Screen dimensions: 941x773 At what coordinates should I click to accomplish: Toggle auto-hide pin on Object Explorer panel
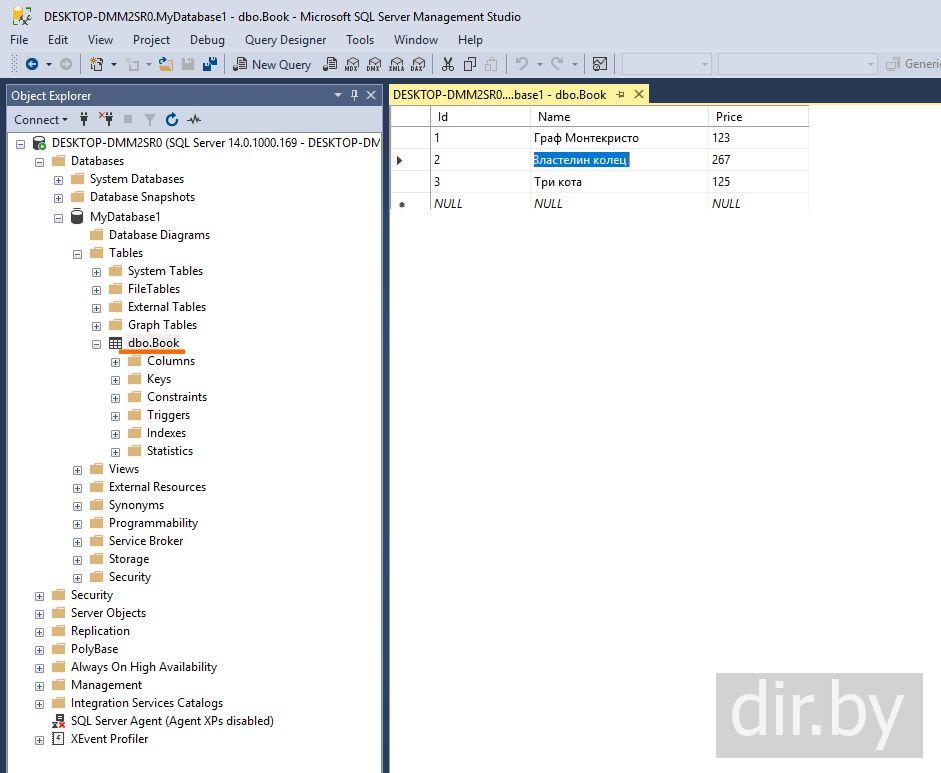tap(354, 95)
